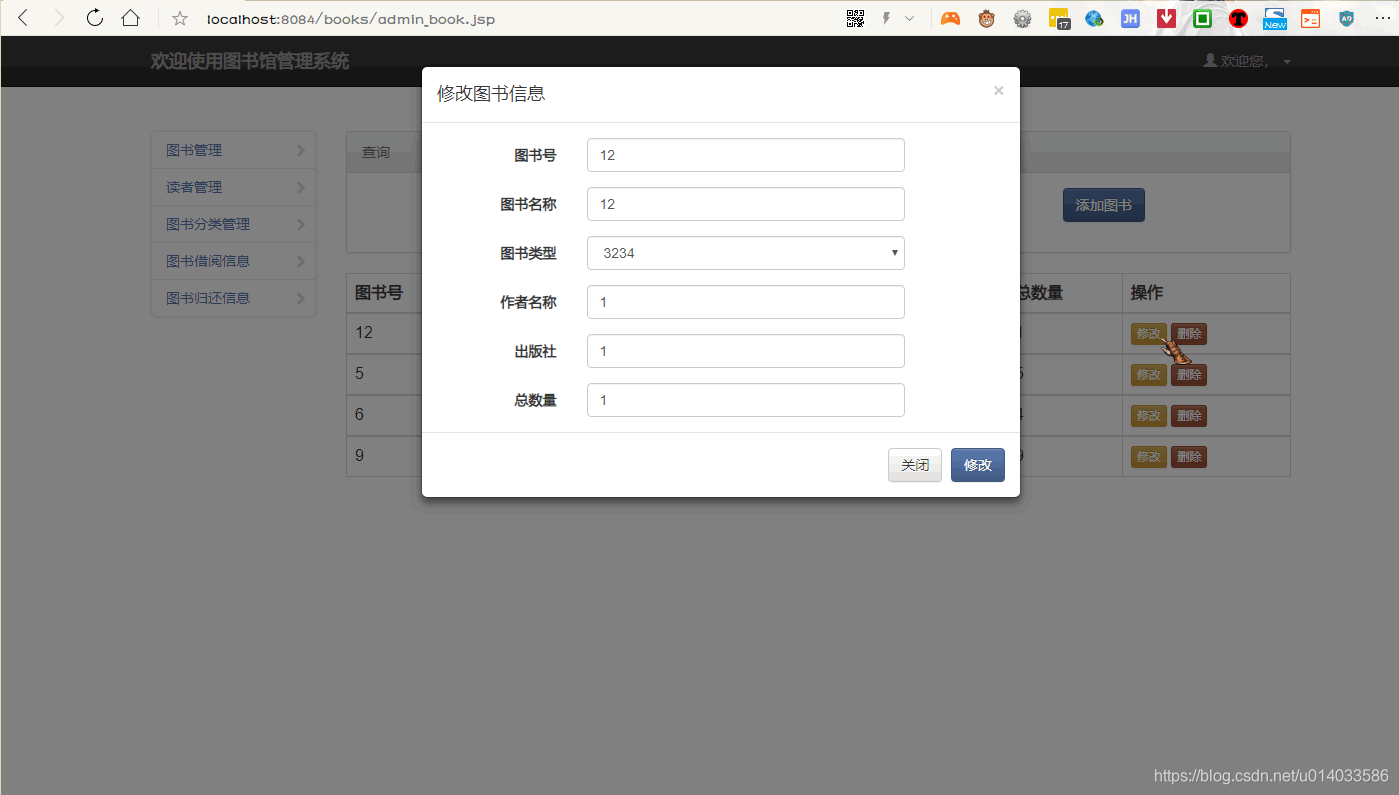Click the 图书号 table column header

pos(379,293)
